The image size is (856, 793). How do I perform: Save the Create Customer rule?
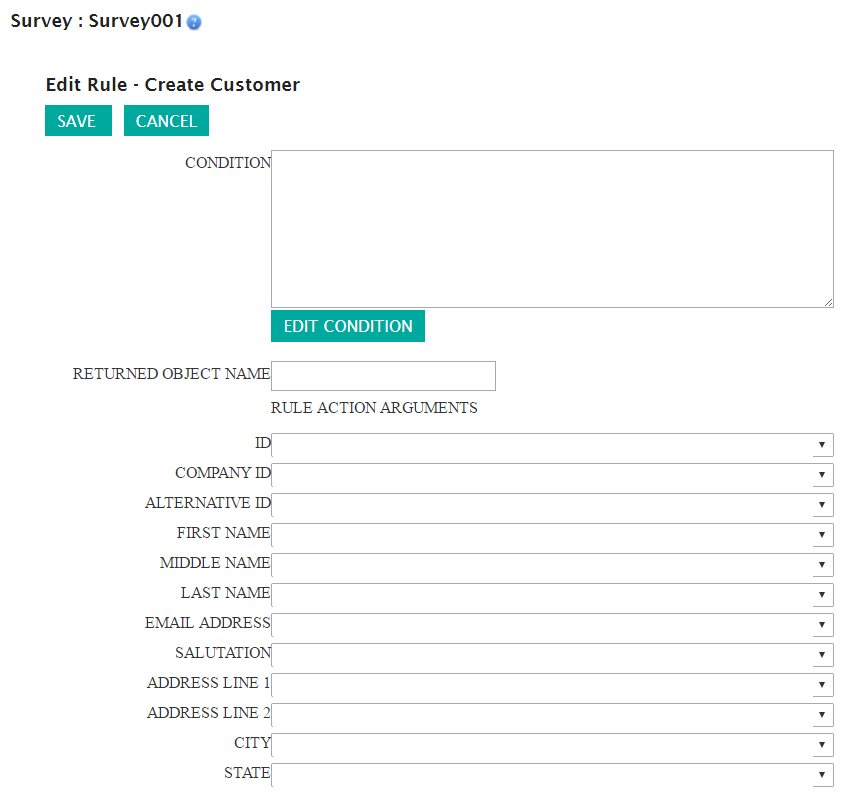78,121
